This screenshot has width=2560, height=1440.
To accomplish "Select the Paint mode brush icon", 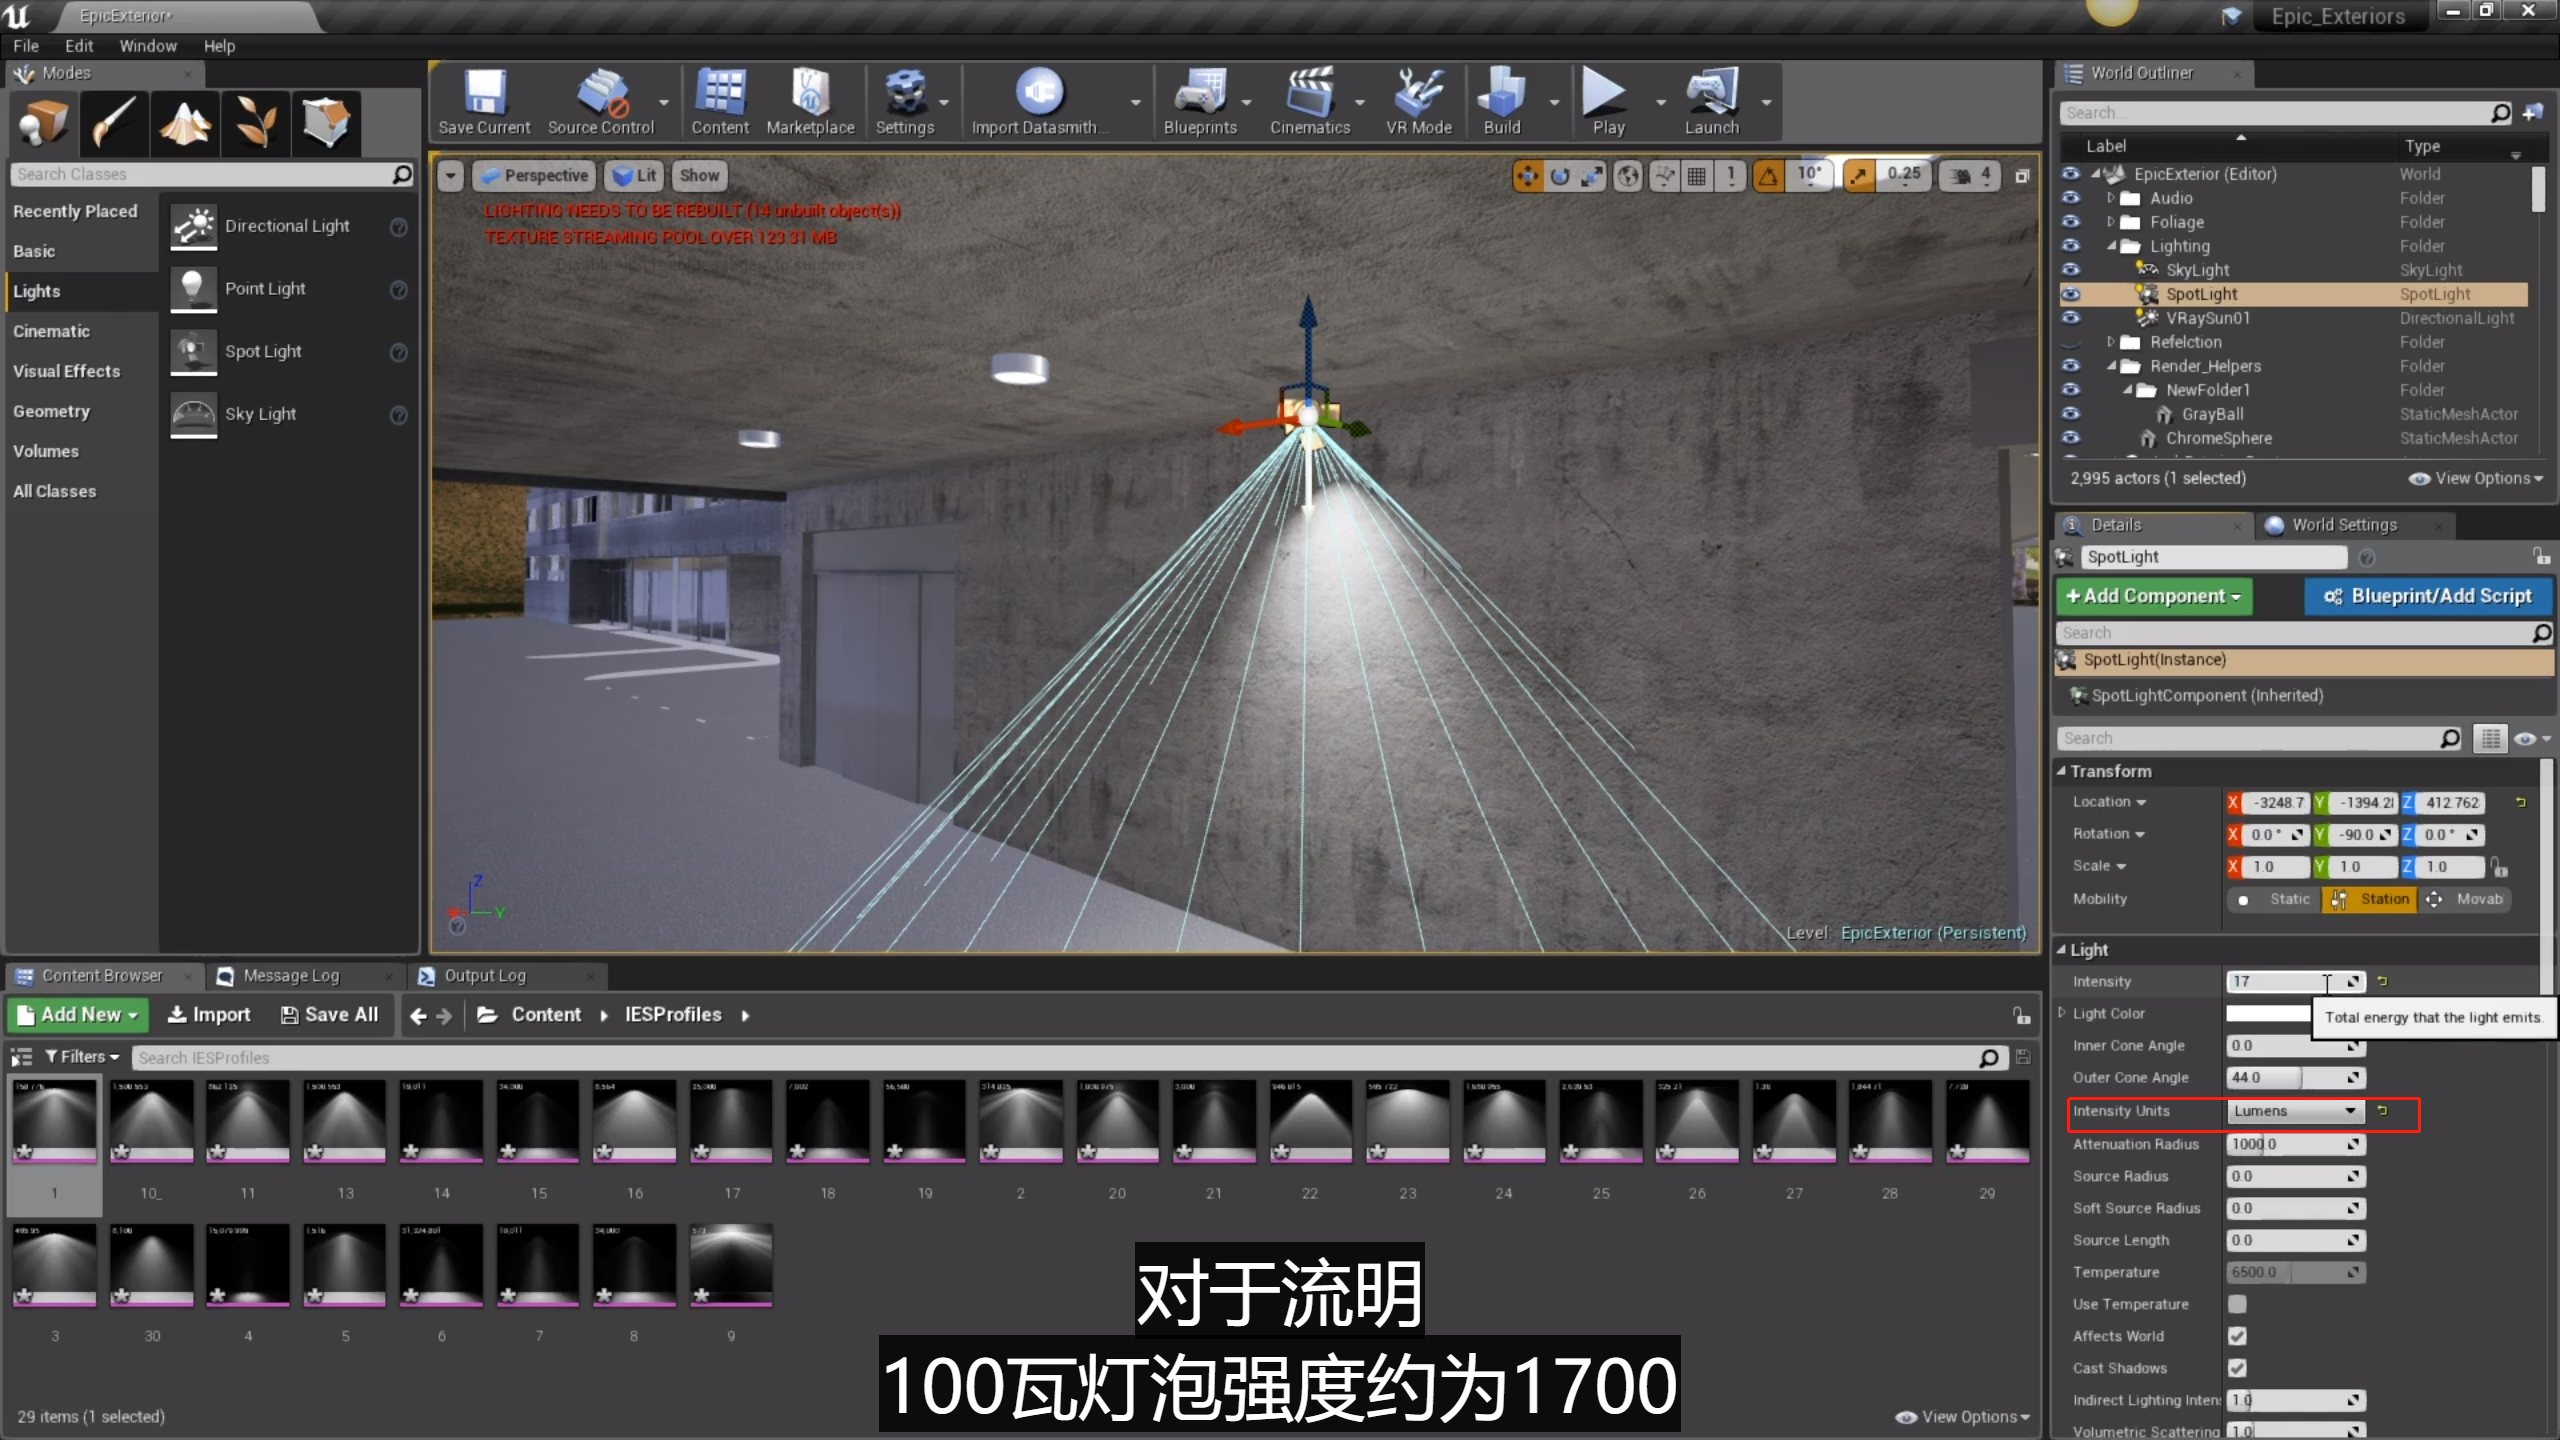I will click(x=114, y=123).
